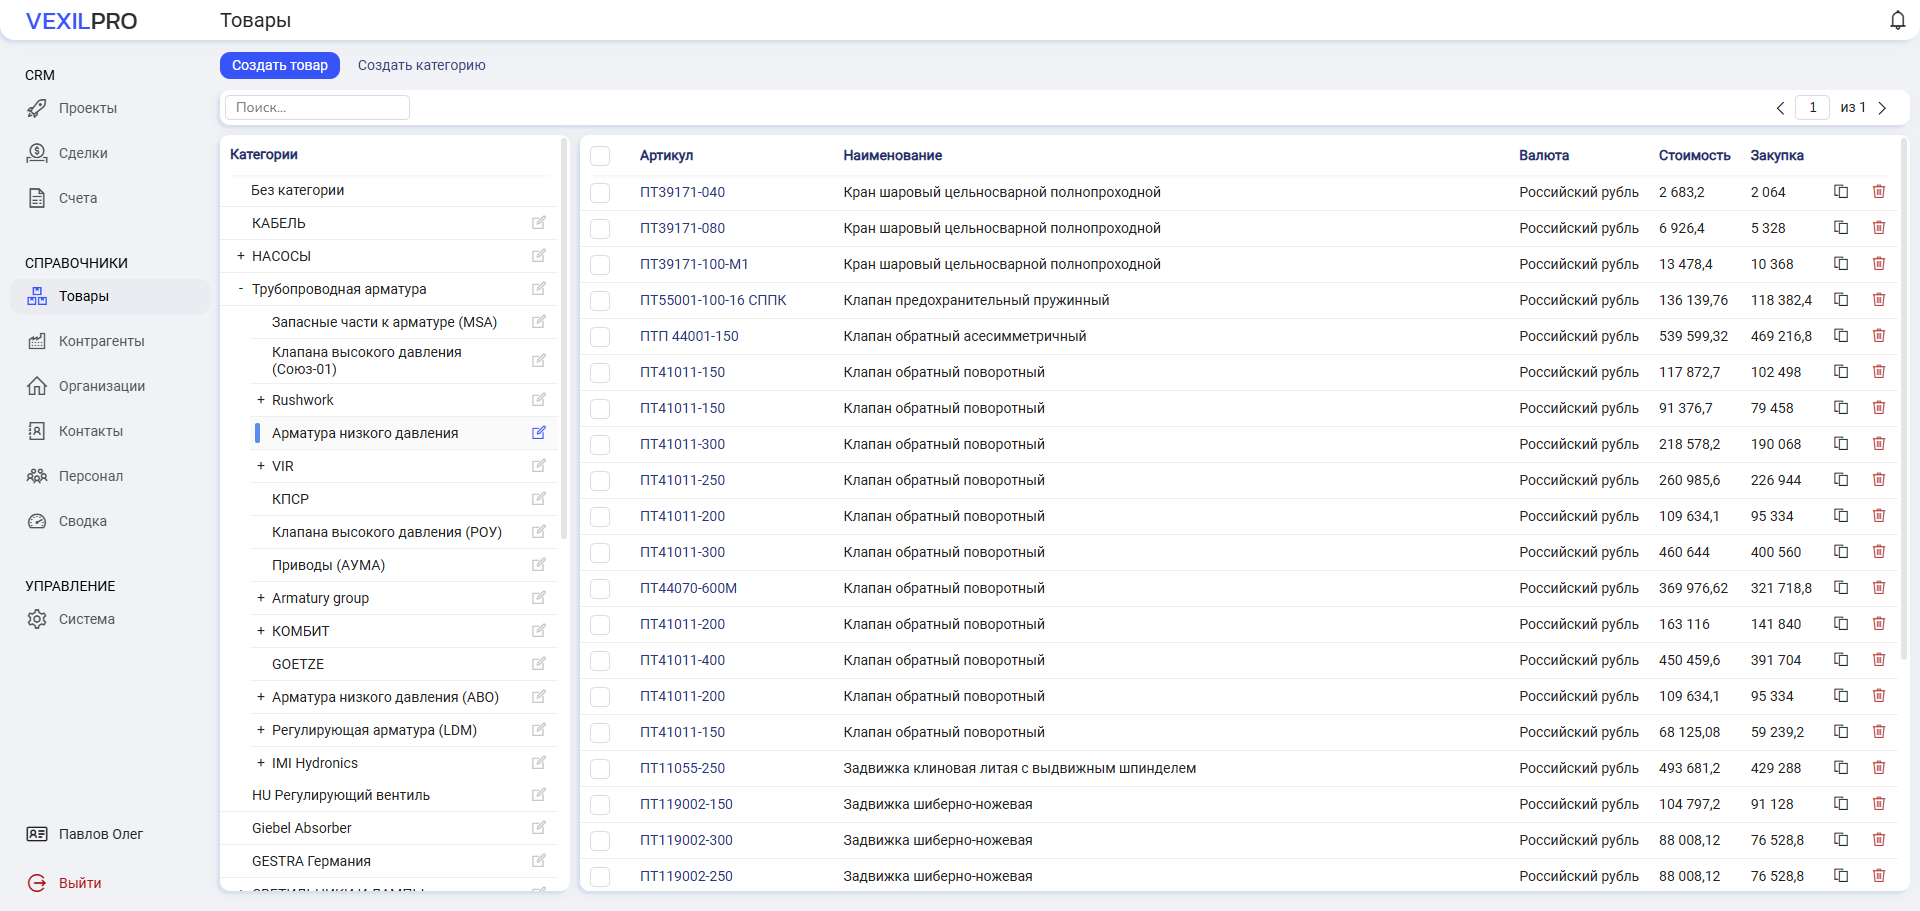Image resolution: width=1920 pixels, height=911 pixels.
Task: Collapse the Трубопроводная арматура category
Action: click(x=241, y=289)
